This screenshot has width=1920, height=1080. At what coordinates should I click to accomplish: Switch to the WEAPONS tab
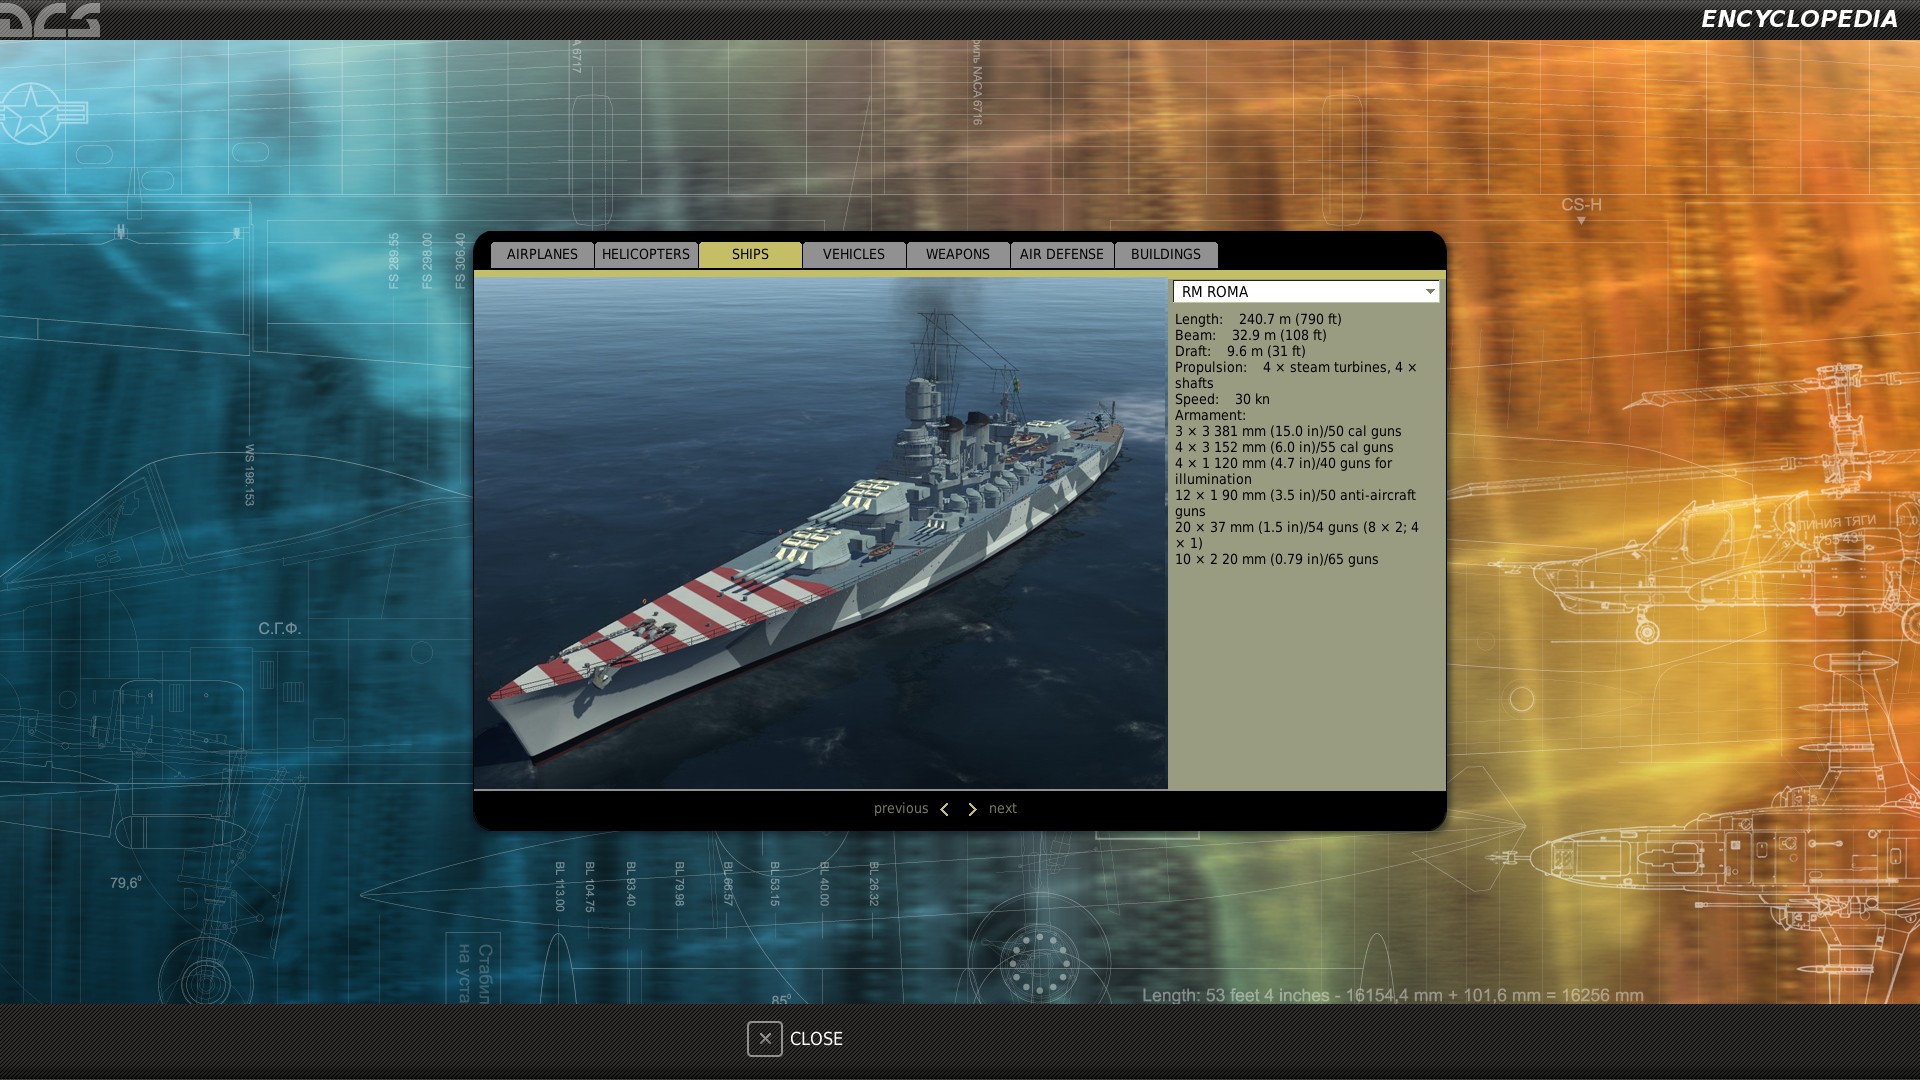[957, 254]
